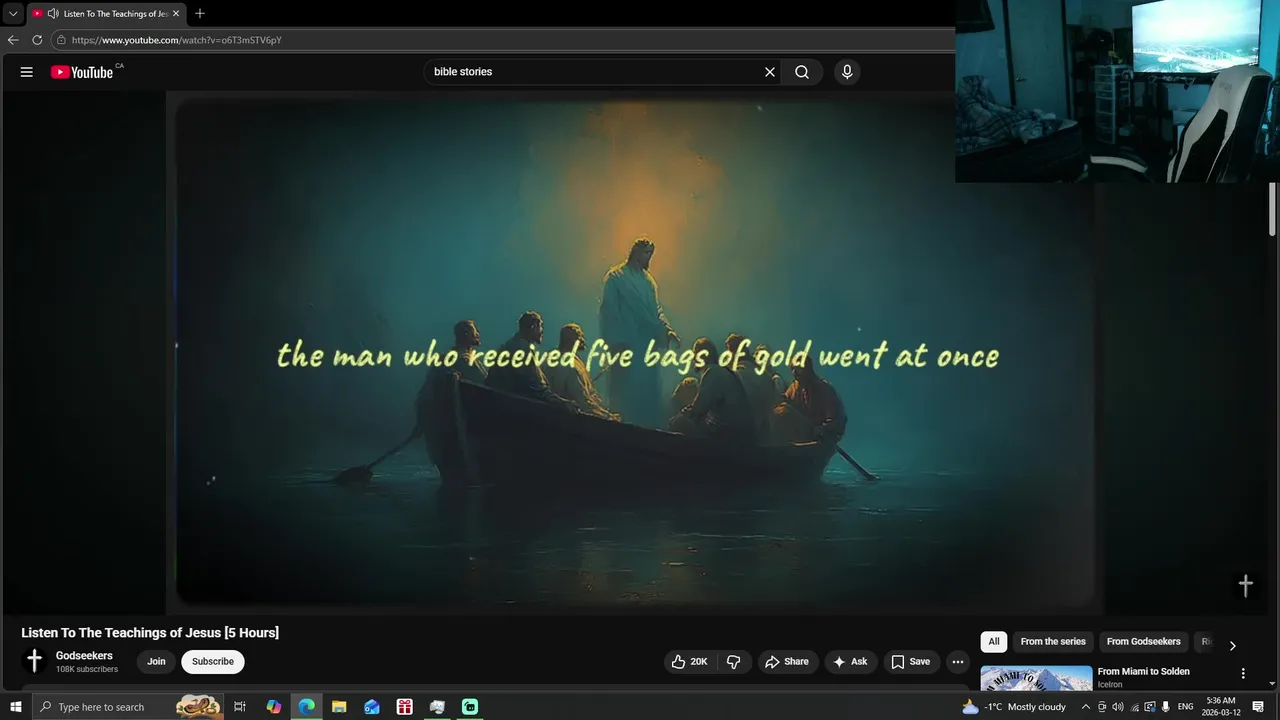View site info lock icon in address bar
The height and width of the screenshot is (720, 1280).
(x=61, y=40)
